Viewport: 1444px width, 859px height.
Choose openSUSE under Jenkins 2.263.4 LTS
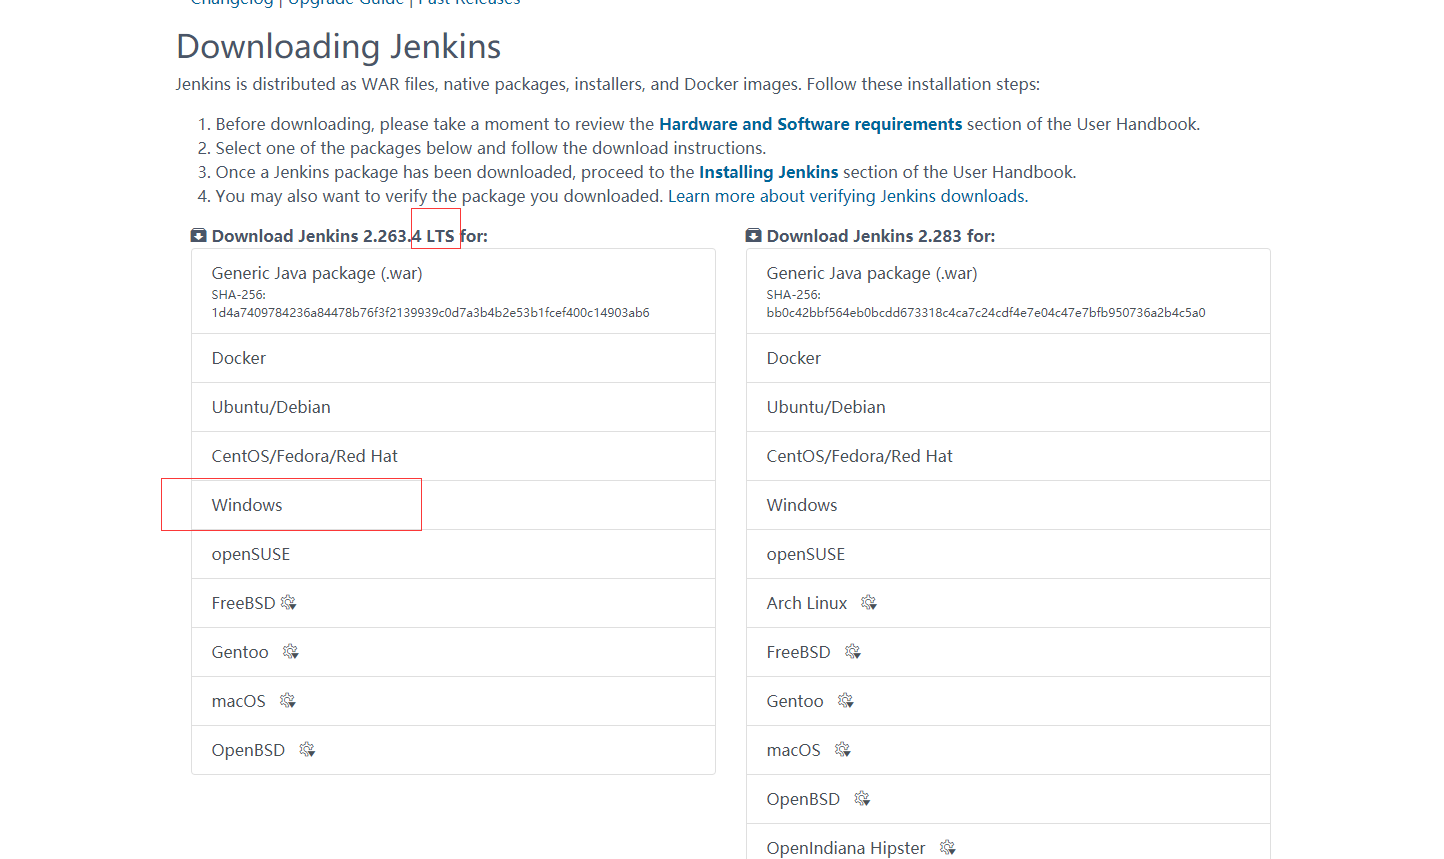click(453, 554)
